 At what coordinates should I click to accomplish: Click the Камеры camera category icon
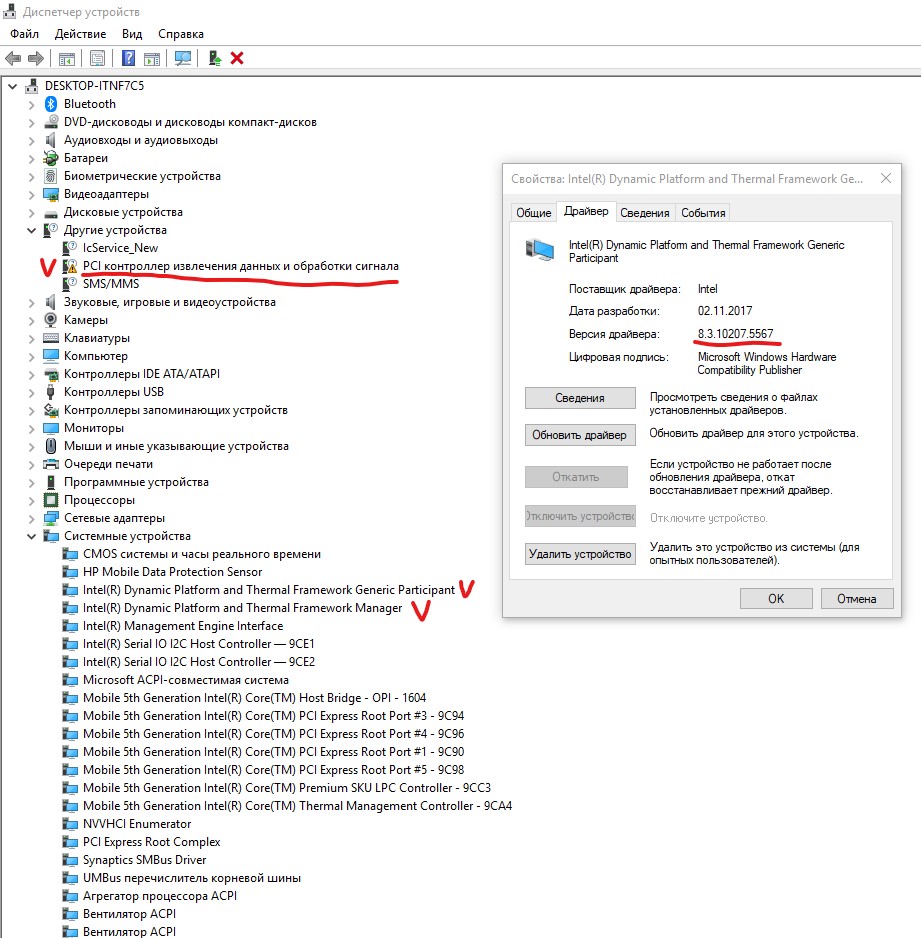point(51,320)
